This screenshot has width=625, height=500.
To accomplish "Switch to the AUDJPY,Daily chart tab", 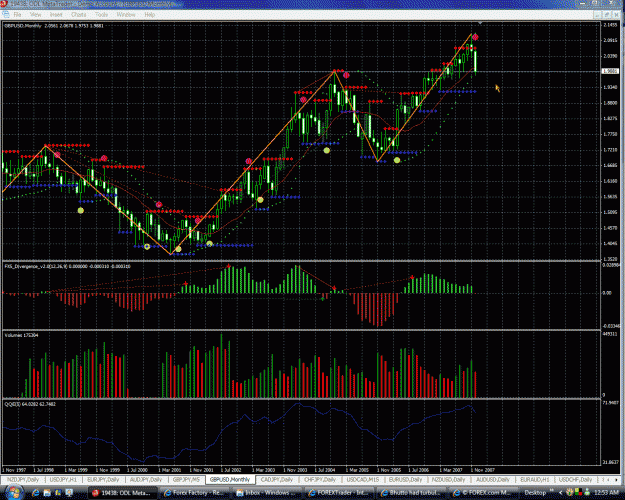I will [146, 479].
